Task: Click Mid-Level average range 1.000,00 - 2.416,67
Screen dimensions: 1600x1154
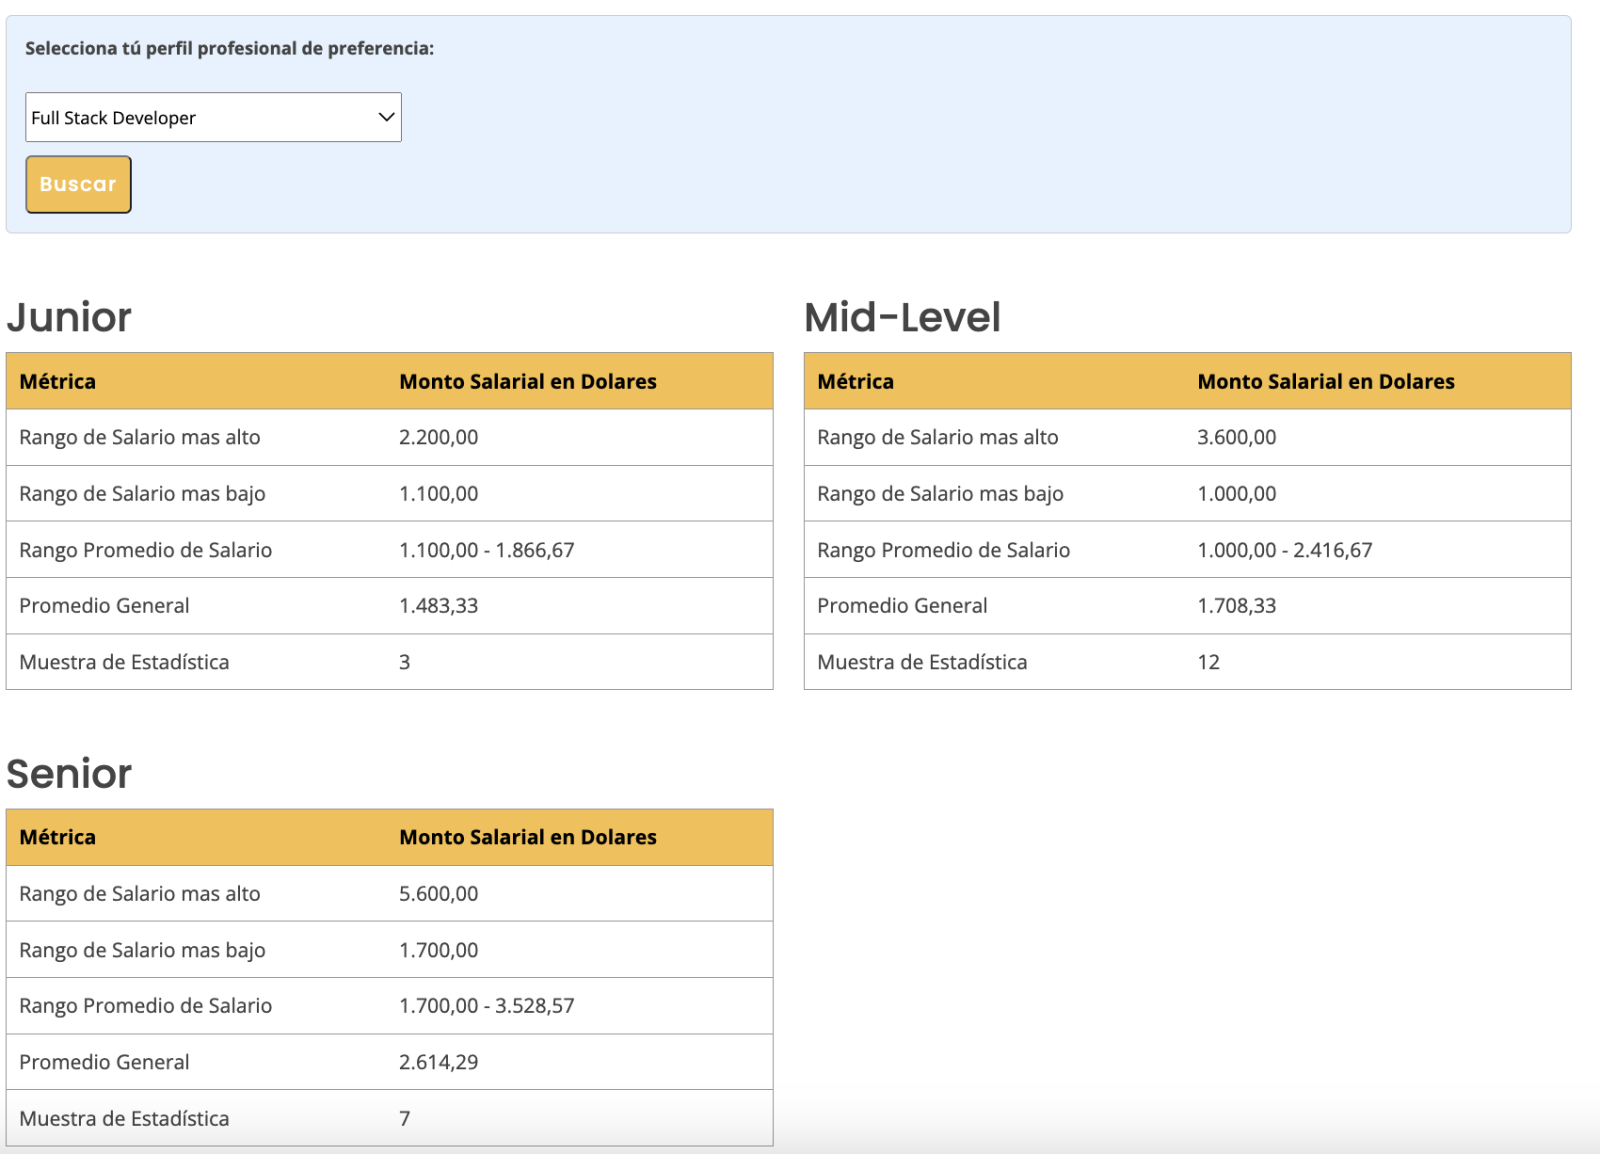Action: click(x=1285, y=550)
